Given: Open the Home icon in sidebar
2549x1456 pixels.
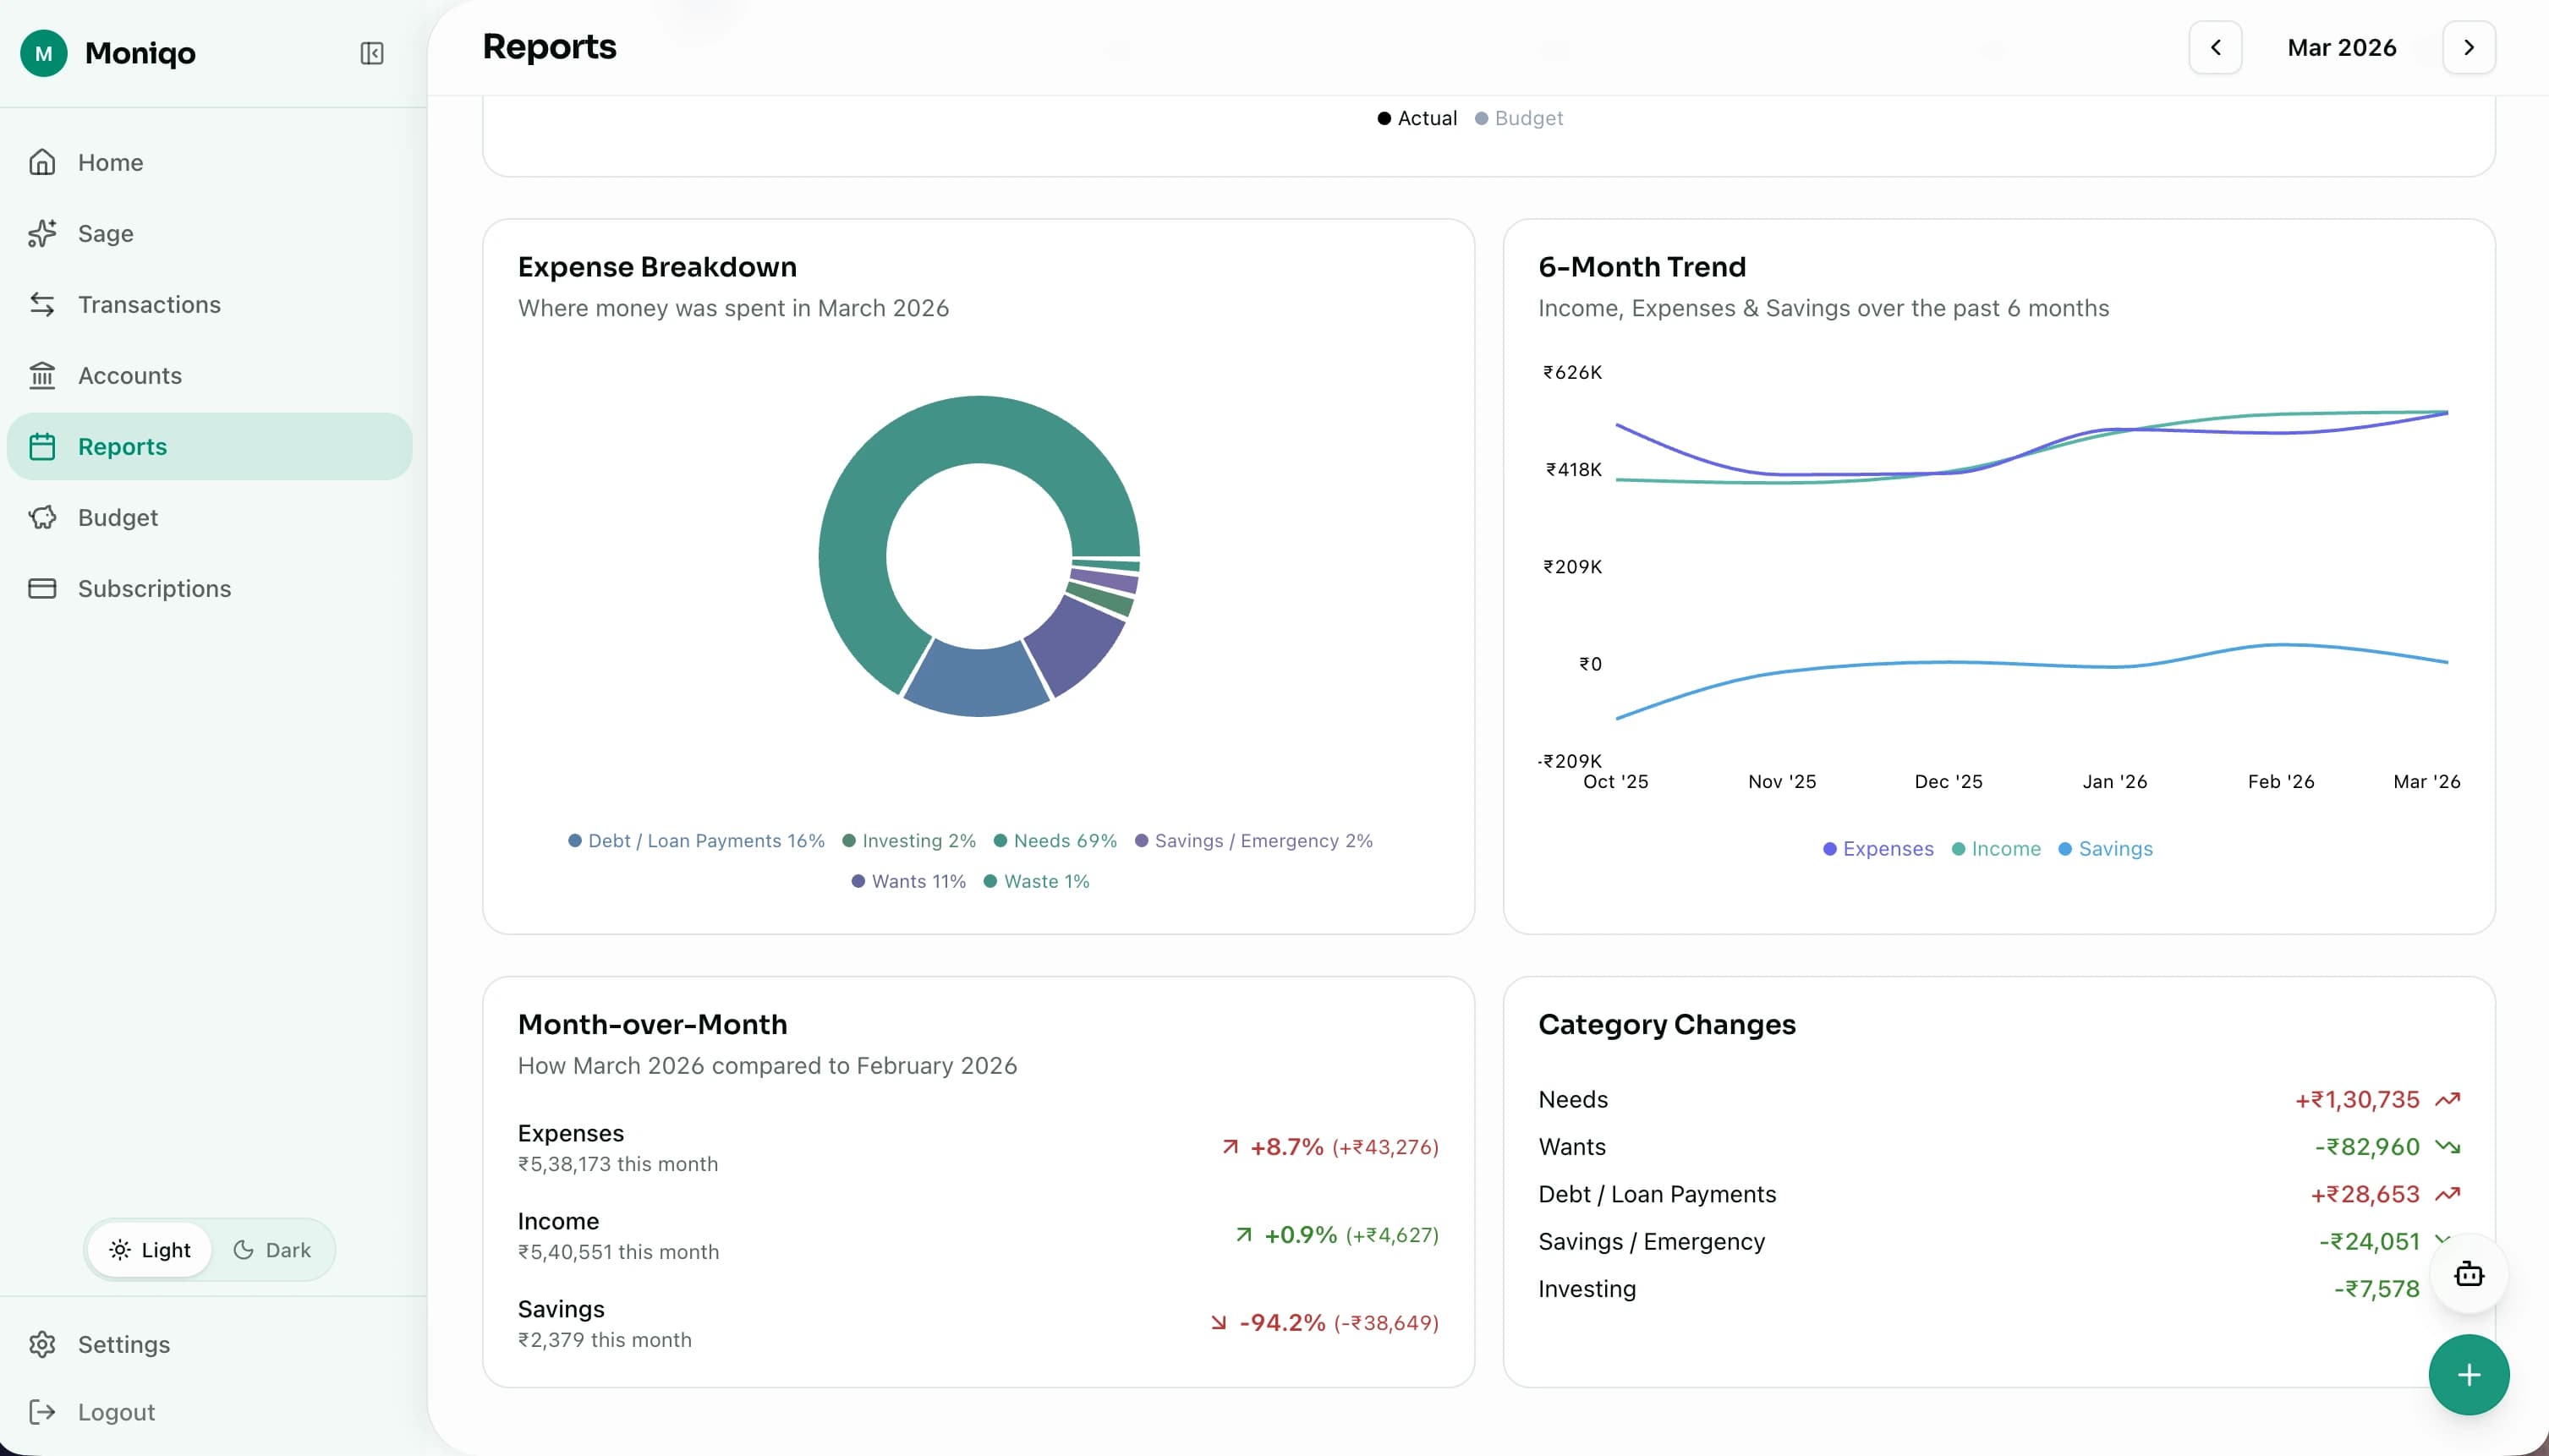Looking at the screenshot, I should (x=44, y=161).
